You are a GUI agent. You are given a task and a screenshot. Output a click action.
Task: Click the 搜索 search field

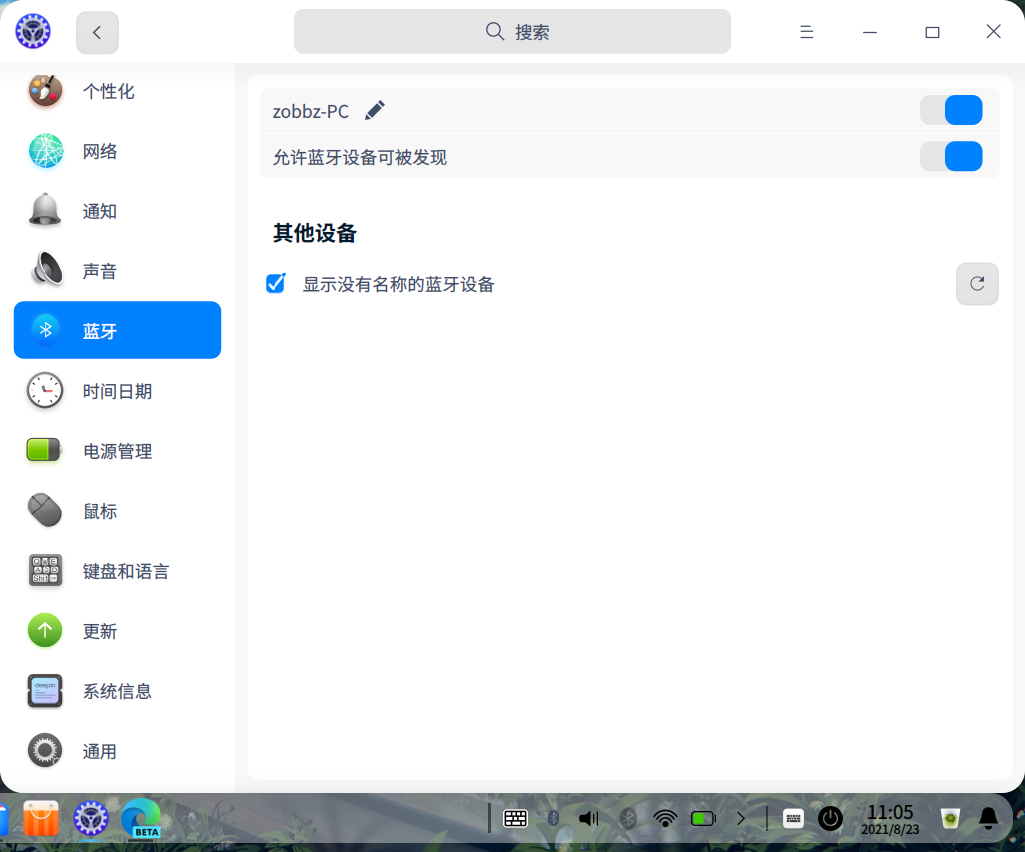pyautogui.click(x=512, y=31)
